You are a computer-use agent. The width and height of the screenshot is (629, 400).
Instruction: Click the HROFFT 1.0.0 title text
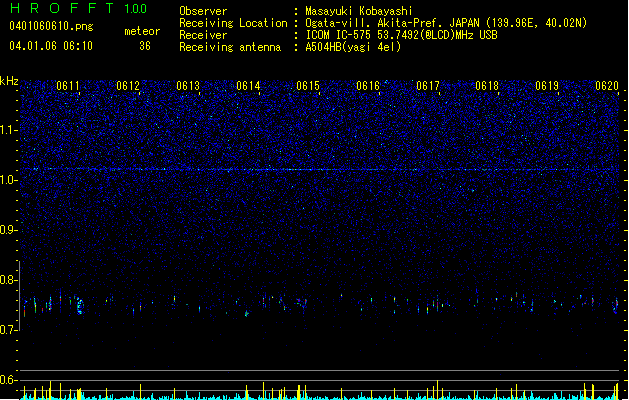[x=79, y=8]
